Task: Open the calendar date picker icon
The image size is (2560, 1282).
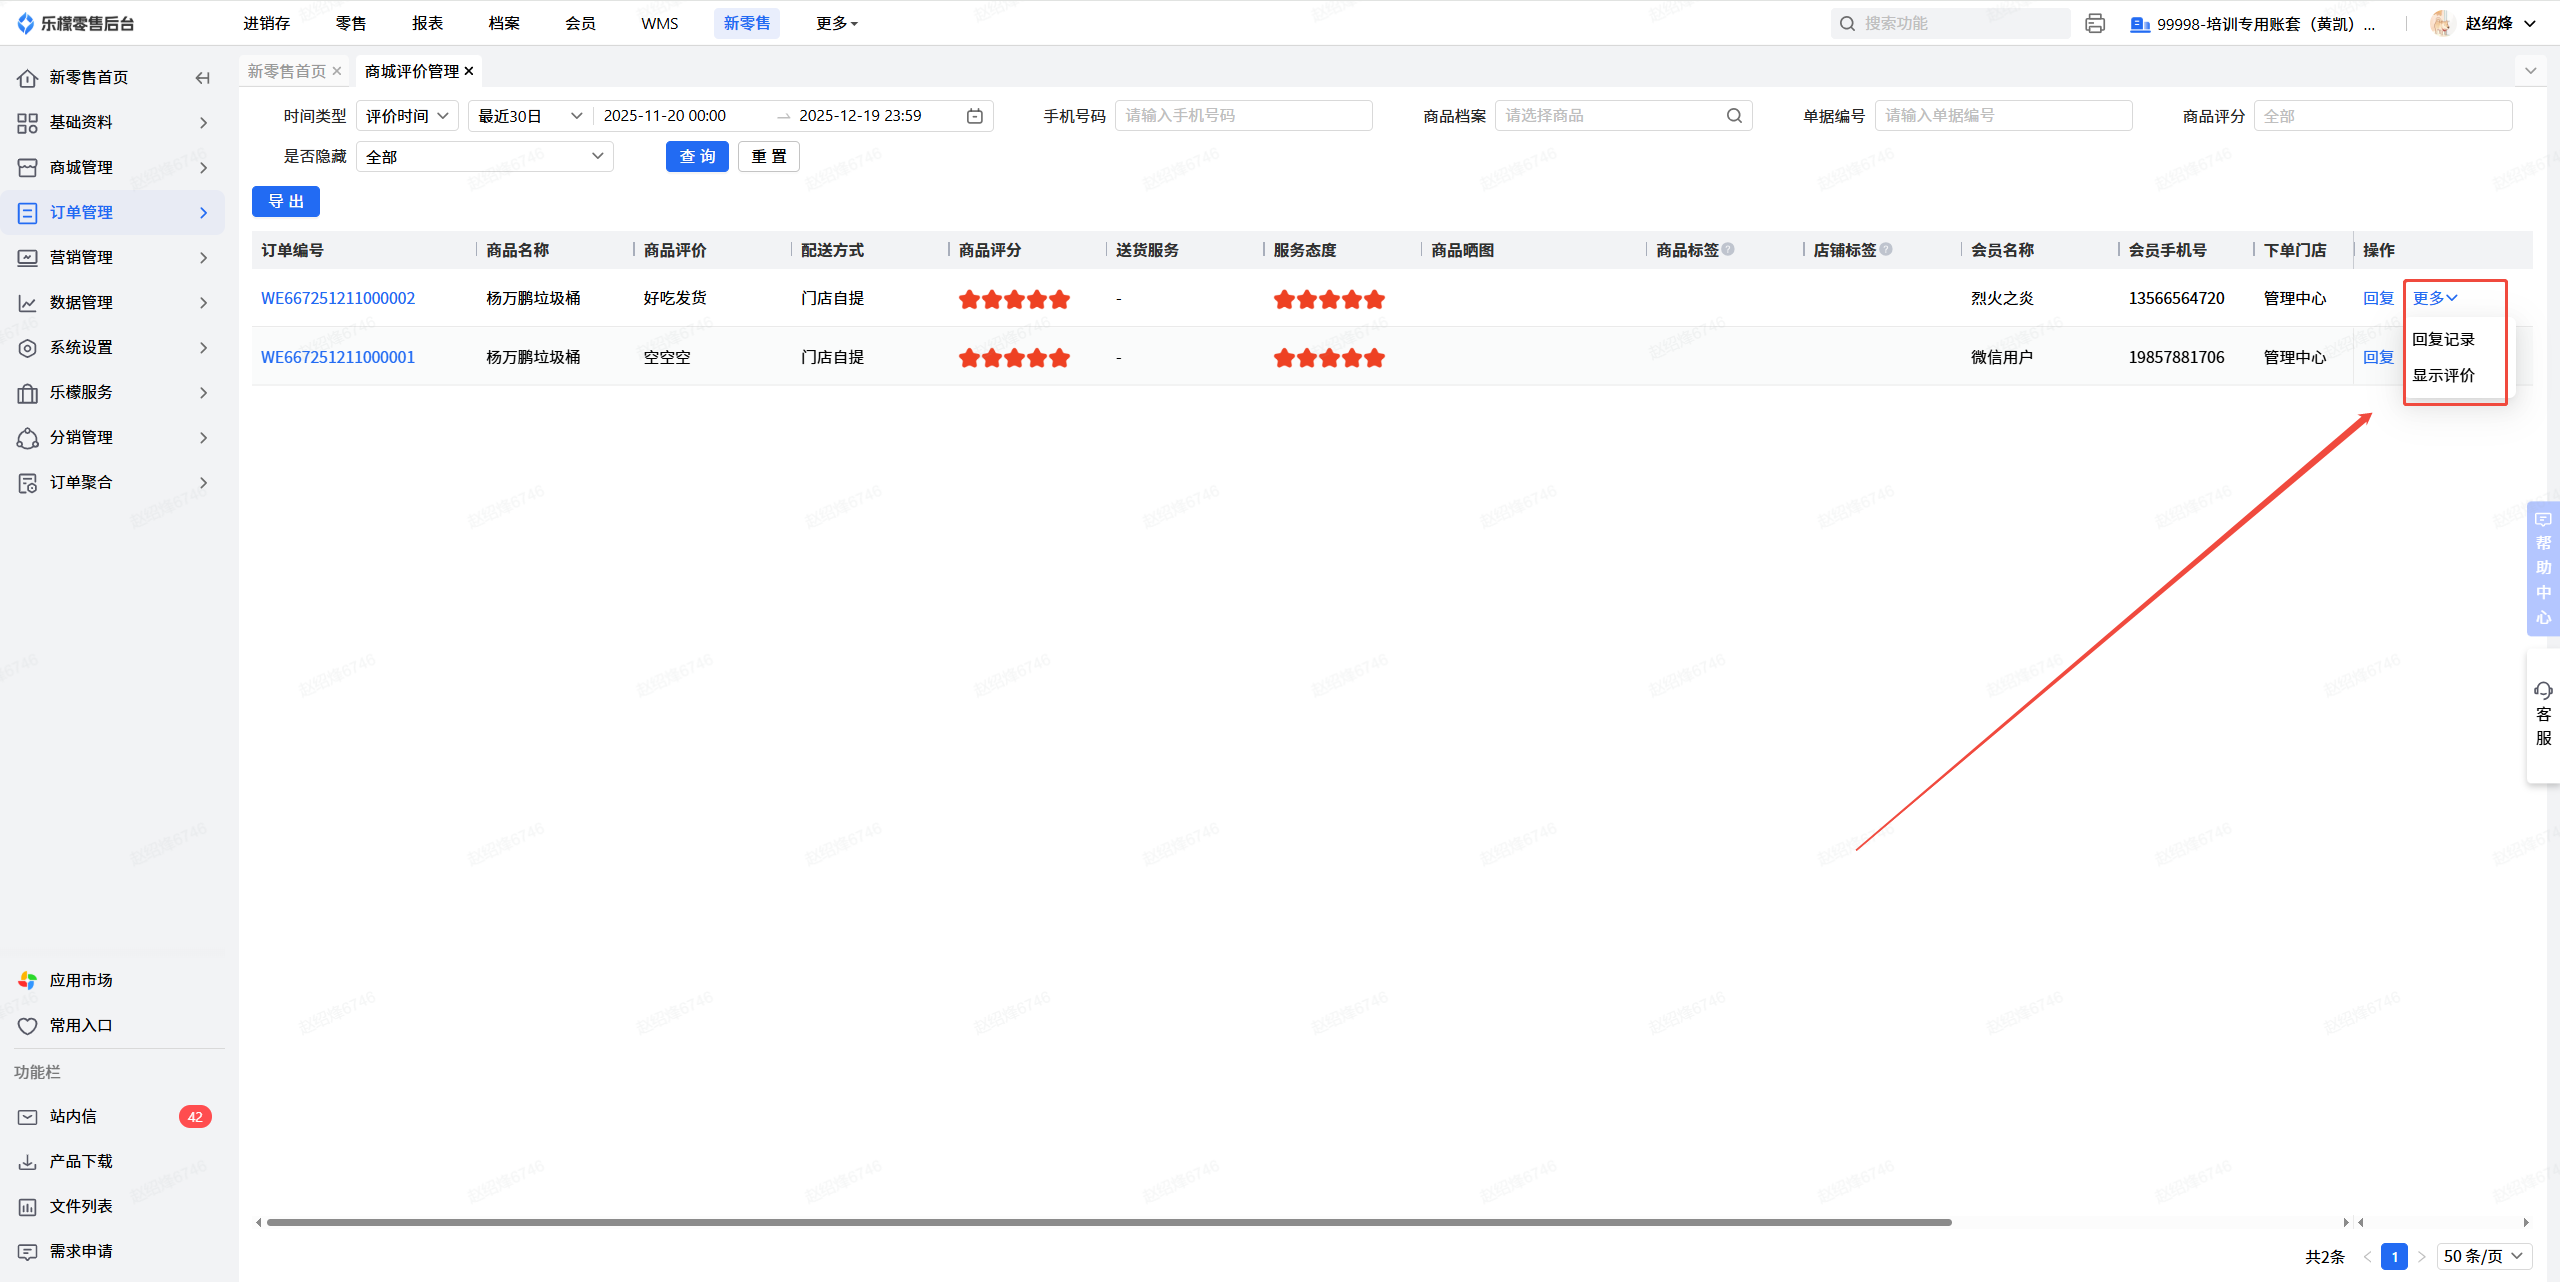Action: point(974,116)
